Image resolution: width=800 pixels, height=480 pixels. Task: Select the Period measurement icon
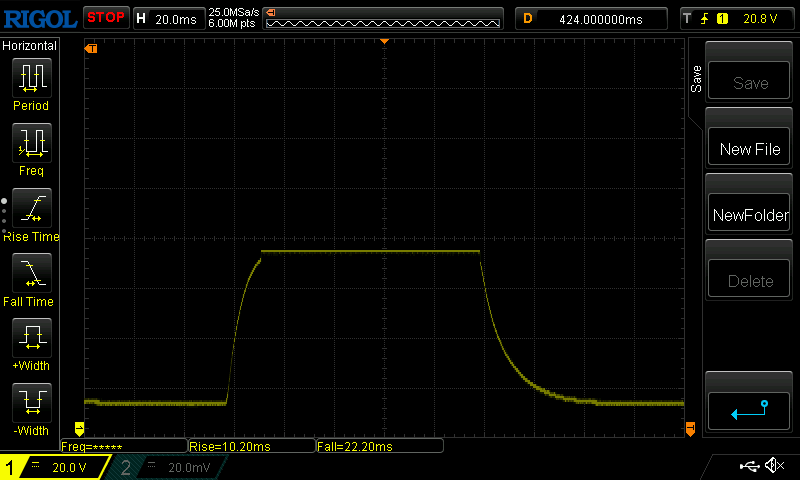click(31, 78)
